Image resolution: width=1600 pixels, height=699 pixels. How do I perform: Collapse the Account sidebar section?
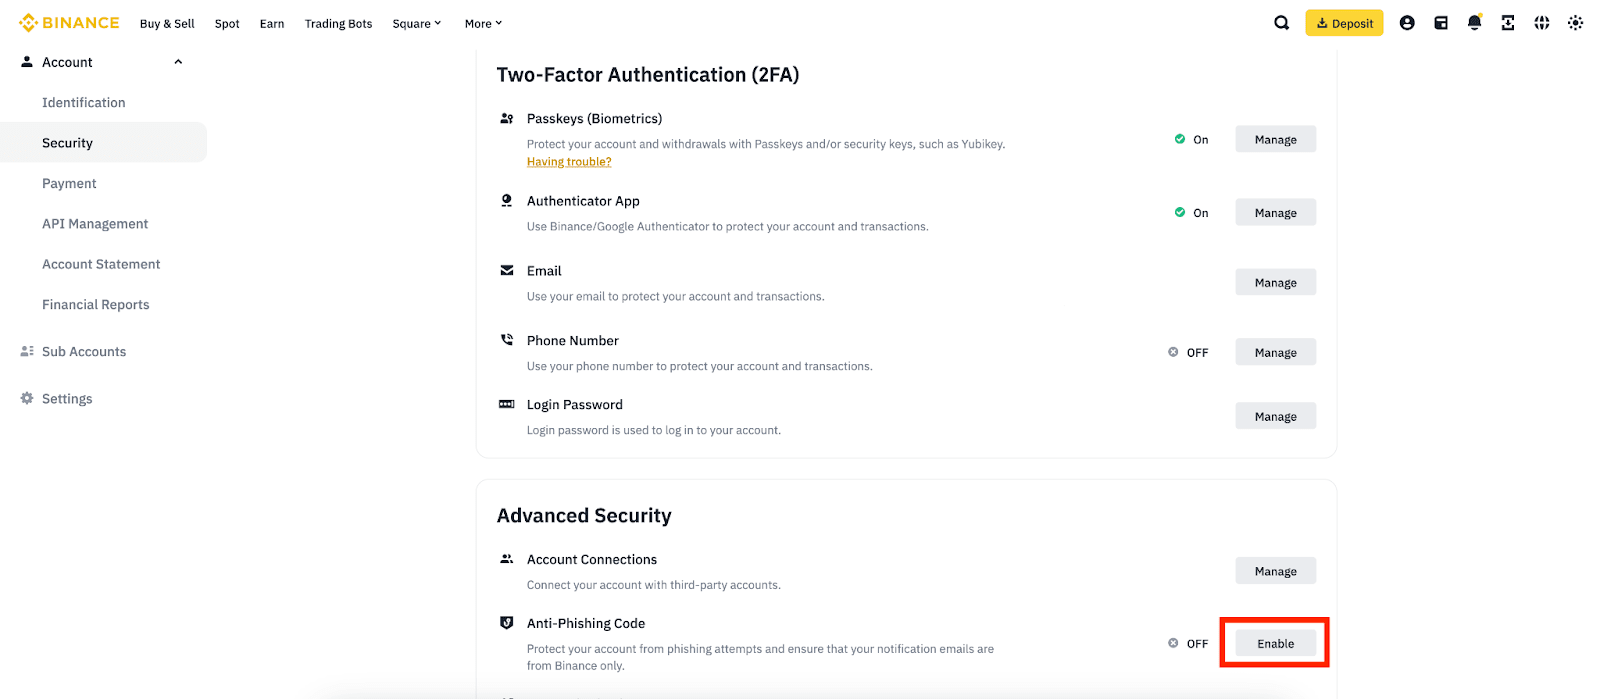click(178, 62)
